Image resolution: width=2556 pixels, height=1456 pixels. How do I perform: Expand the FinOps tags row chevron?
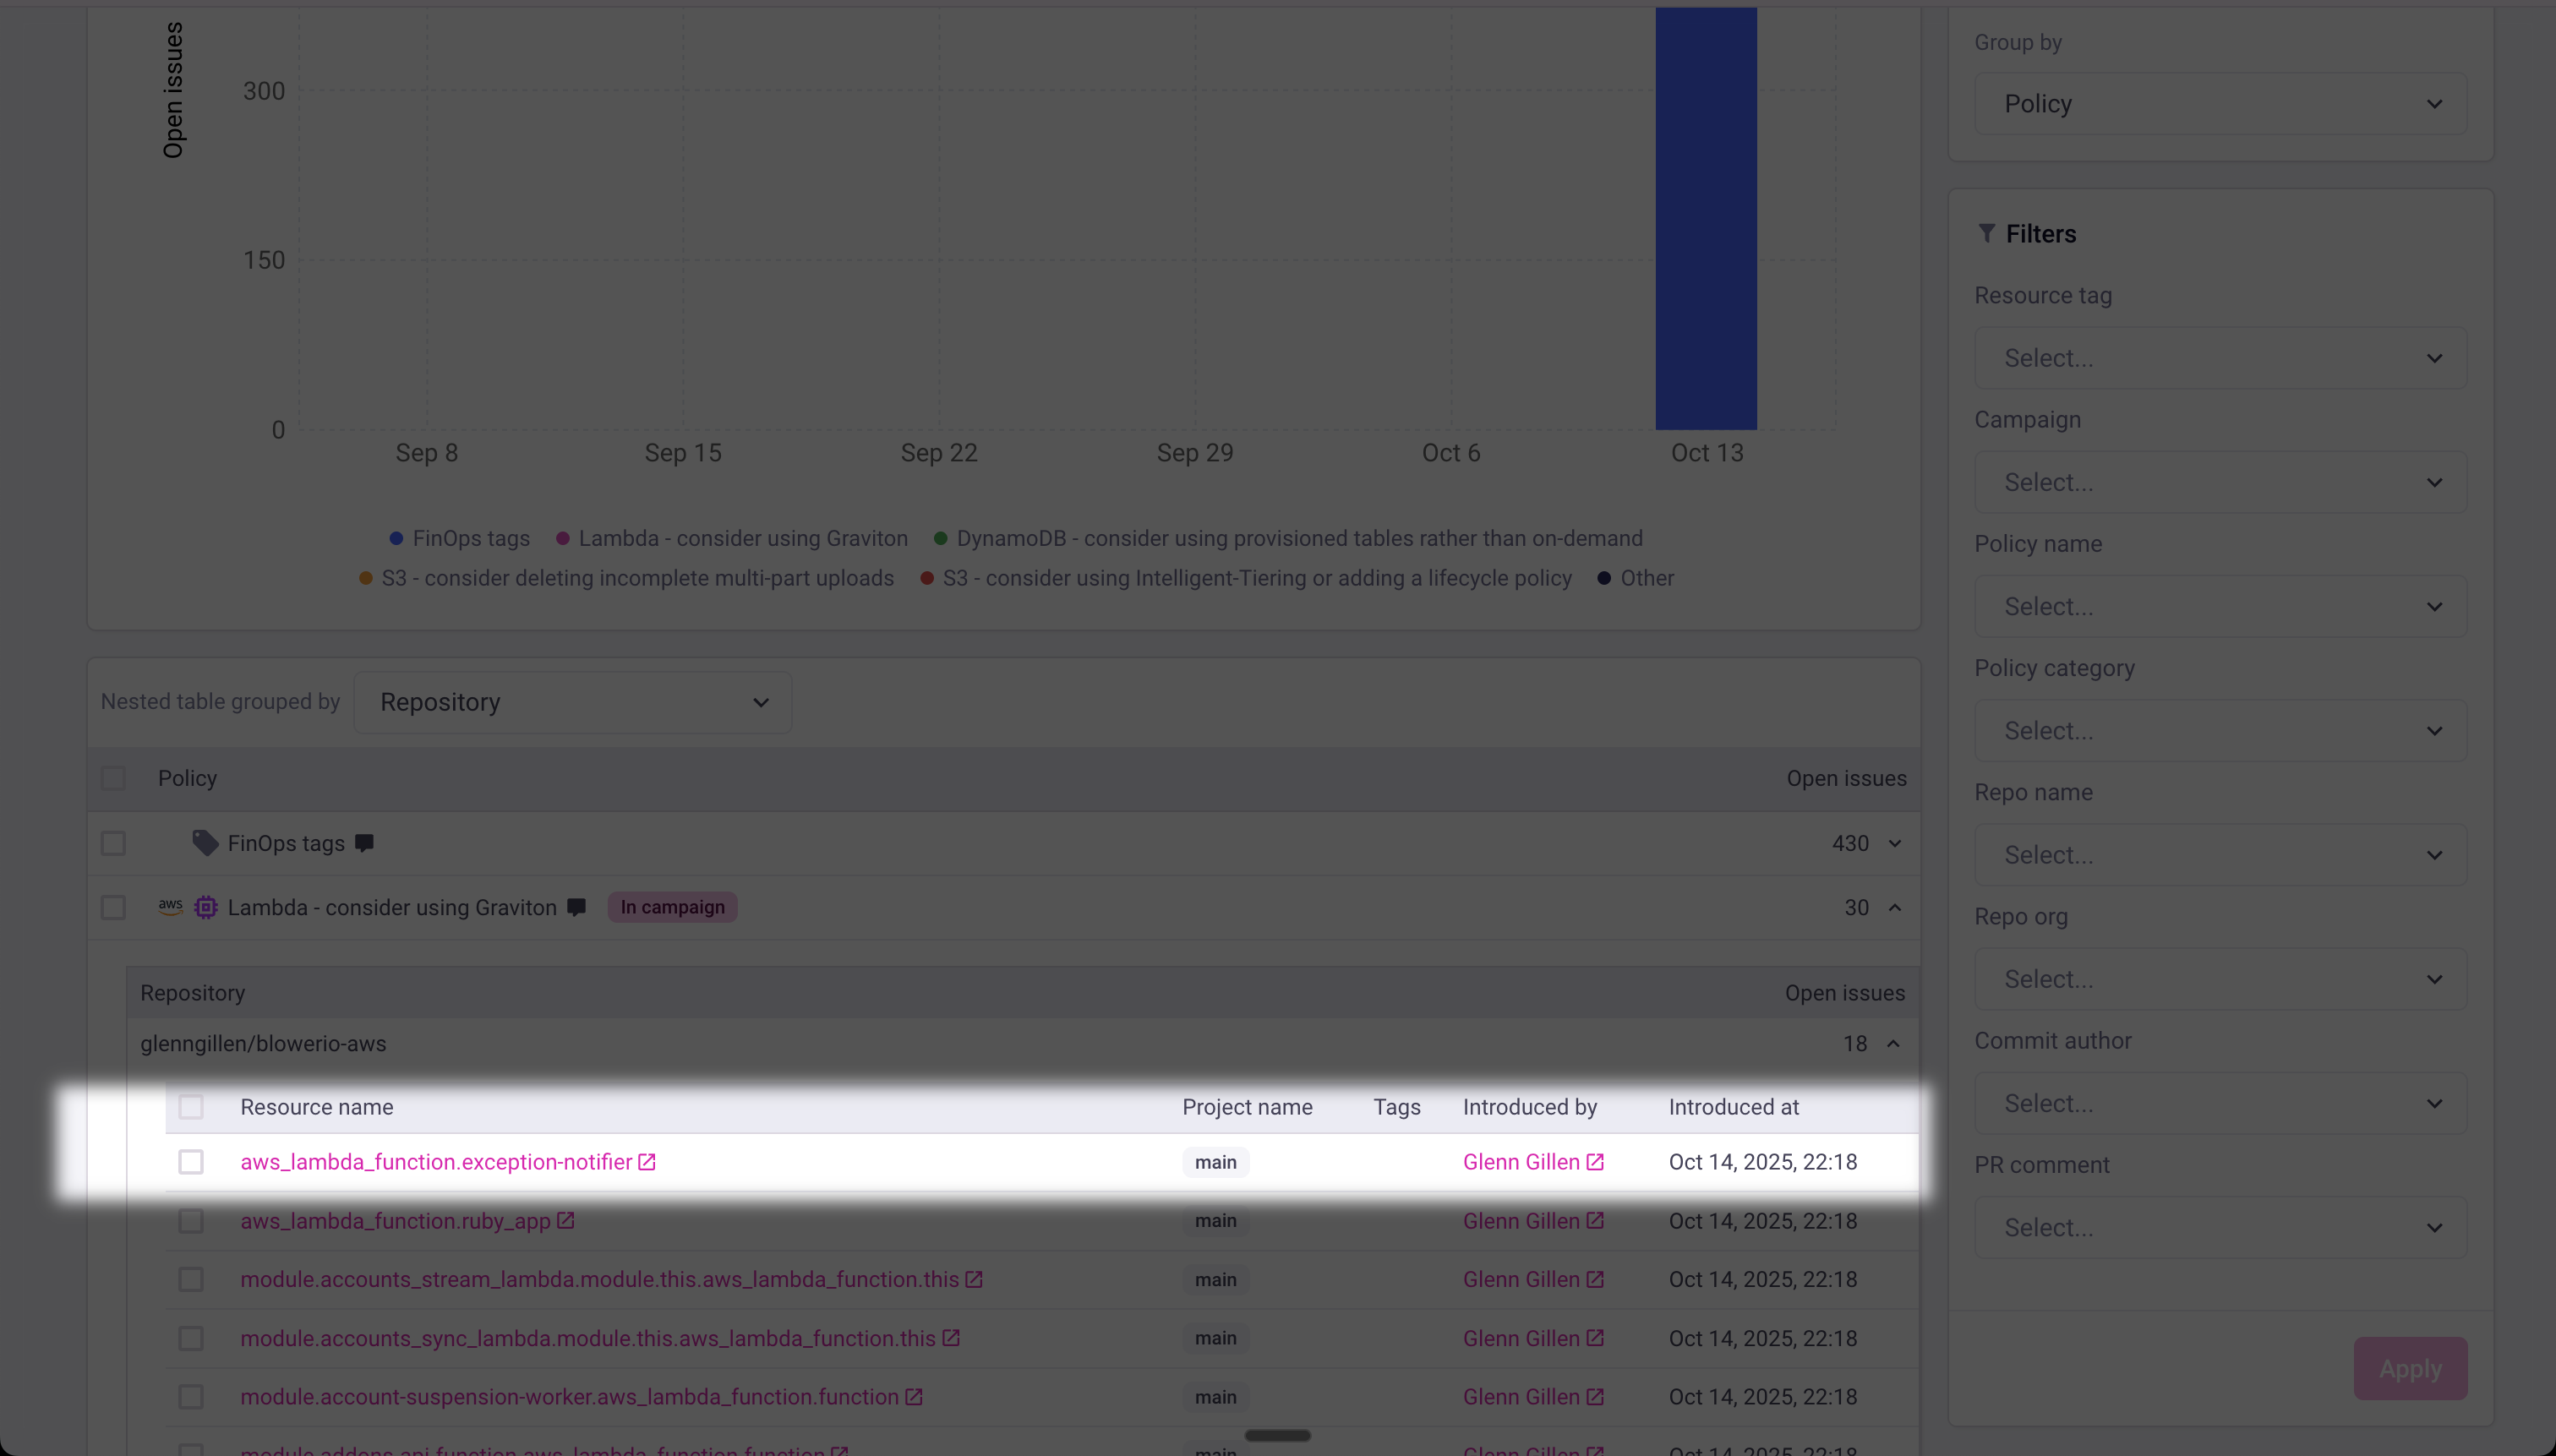click(x=1895, y=843)
